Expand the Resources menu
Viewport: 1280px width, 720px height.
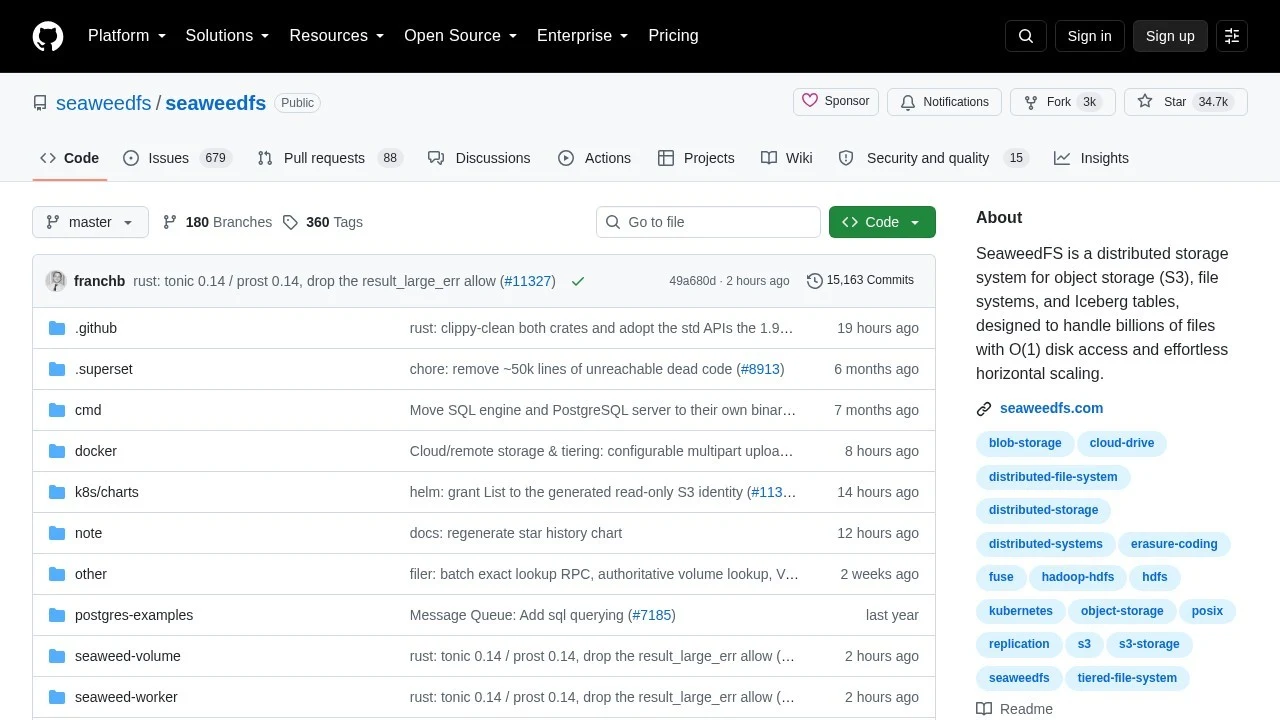point(337,36)
